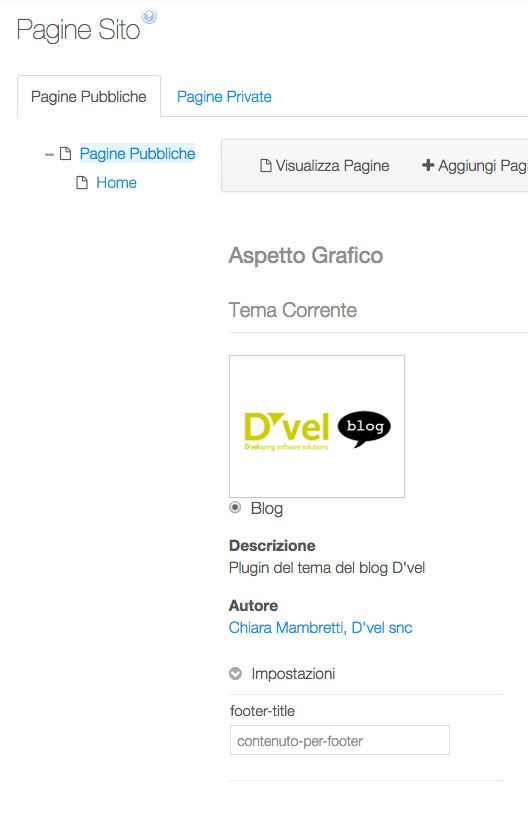528x819 pixels.
Task: Click the black blog speech bubble
Action: click(x=364, y=429)
